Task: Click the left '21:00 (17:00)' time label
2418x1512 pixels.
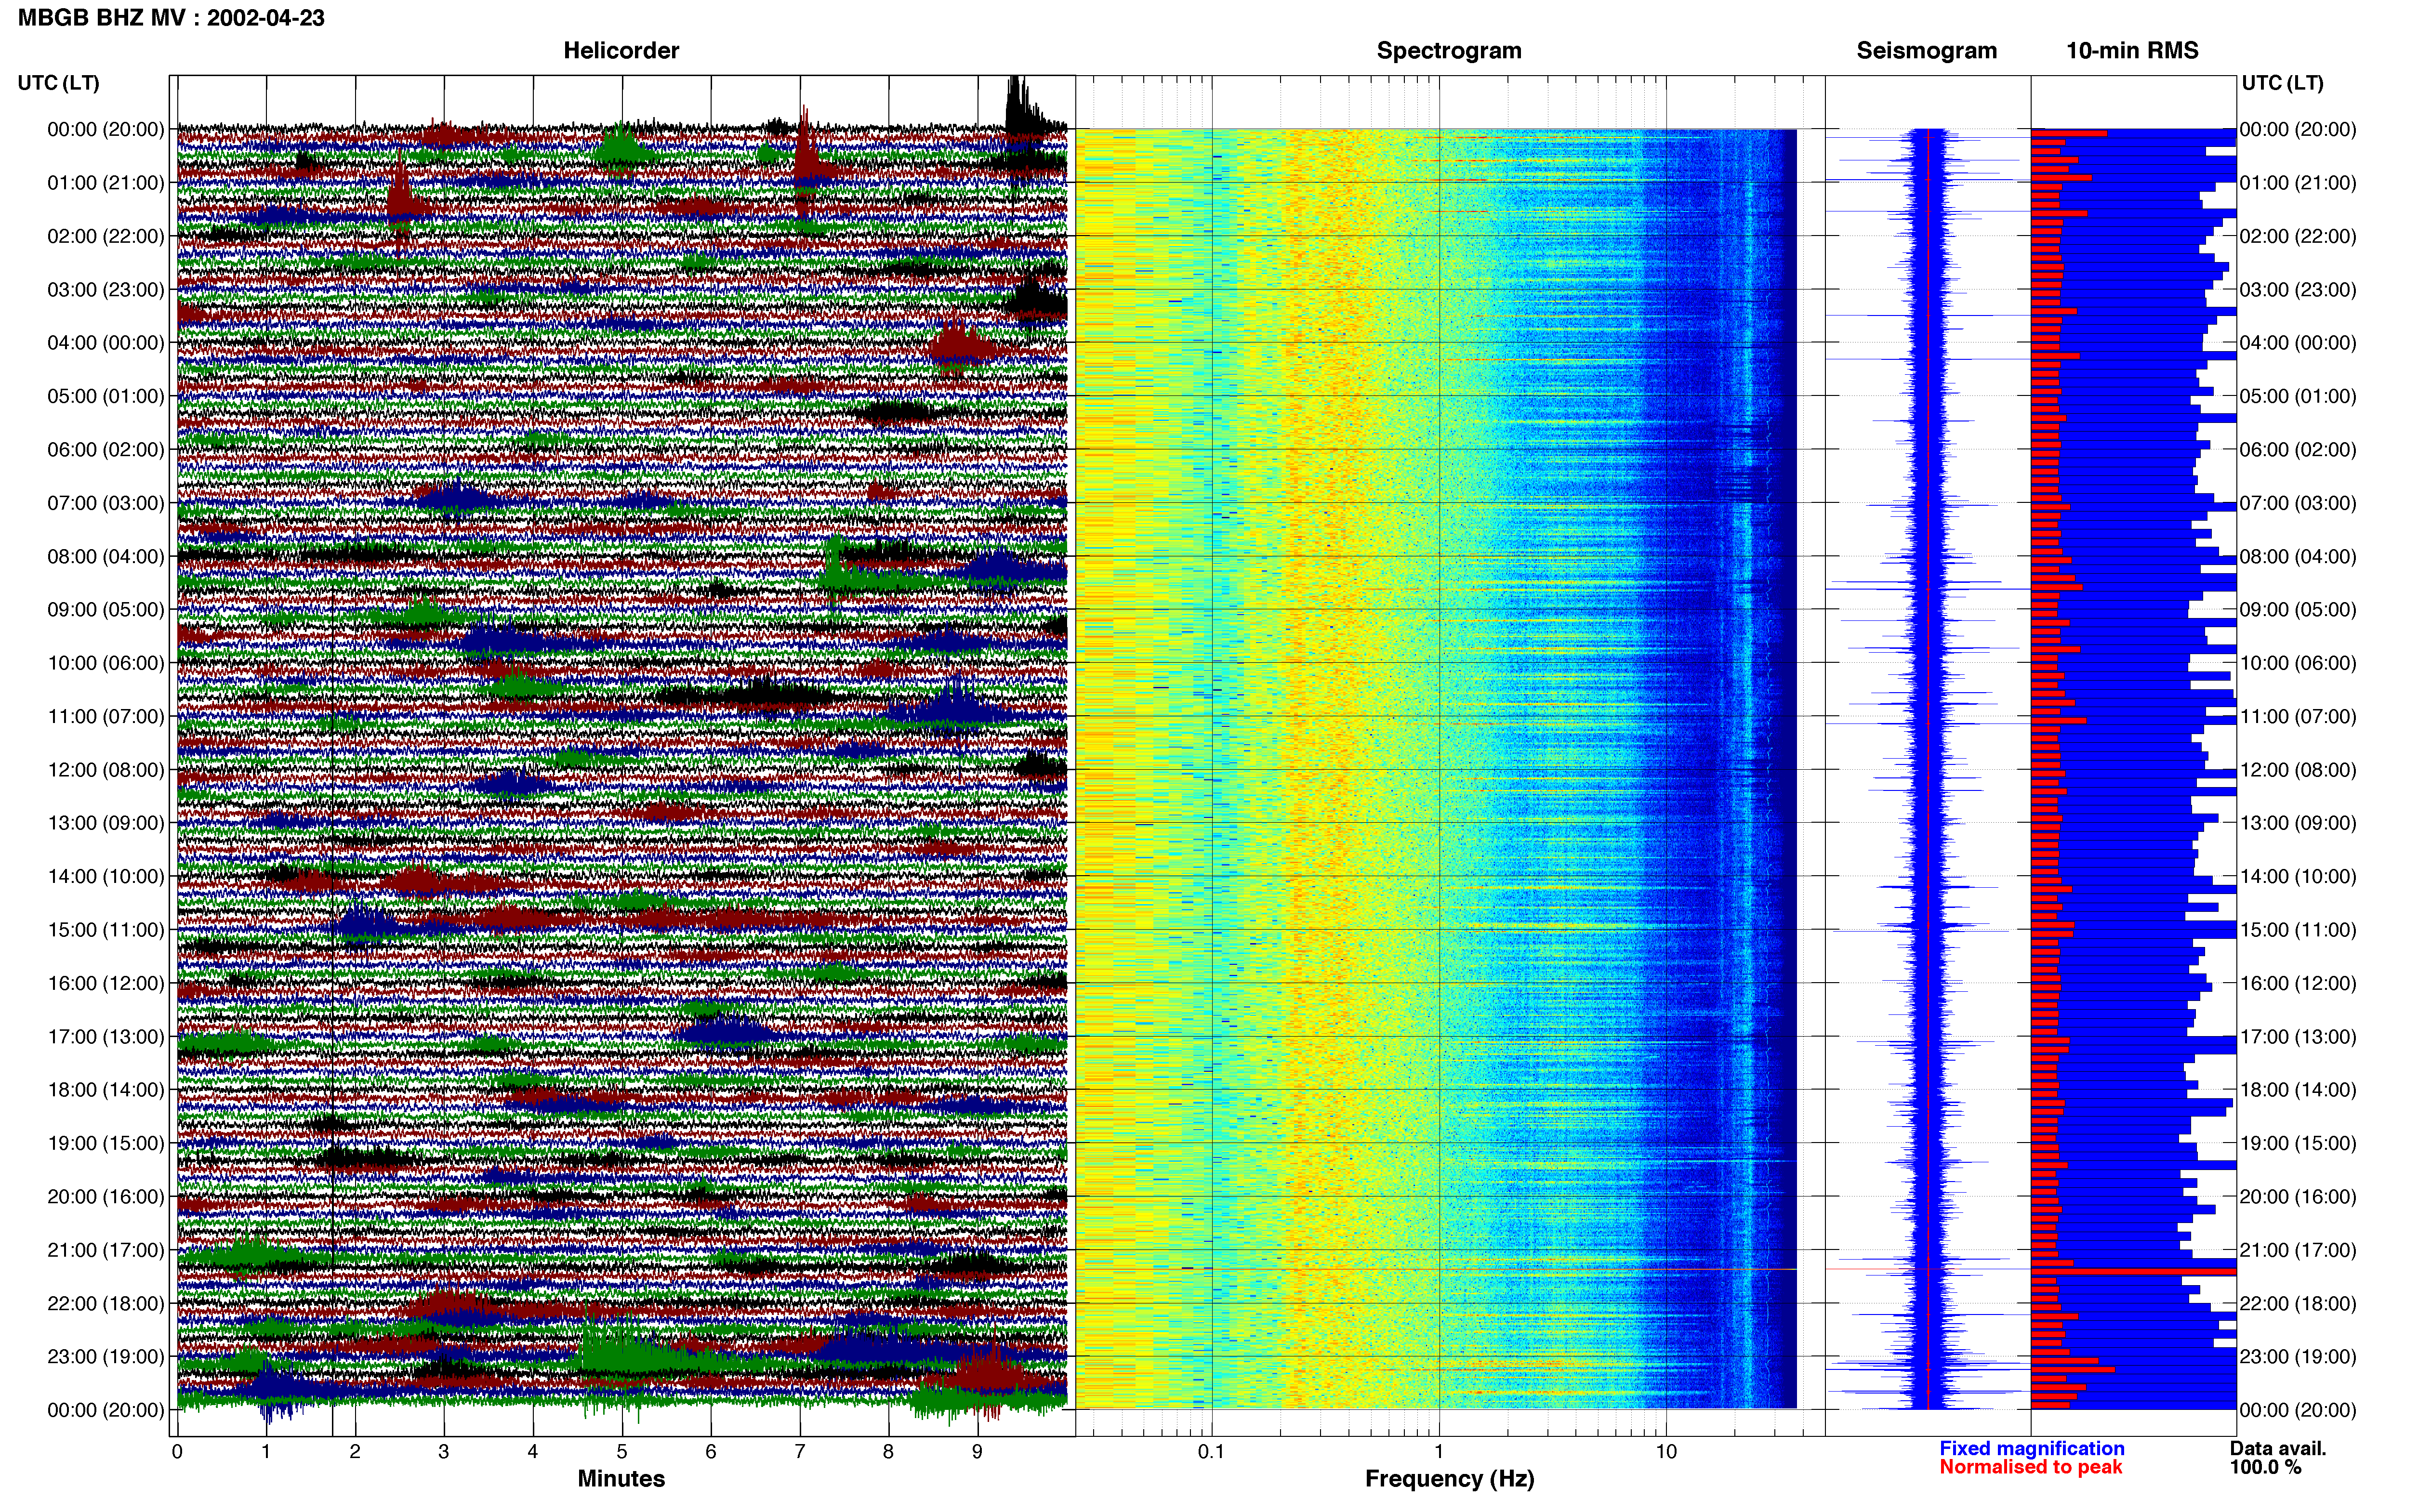Action: point(105,1250)
